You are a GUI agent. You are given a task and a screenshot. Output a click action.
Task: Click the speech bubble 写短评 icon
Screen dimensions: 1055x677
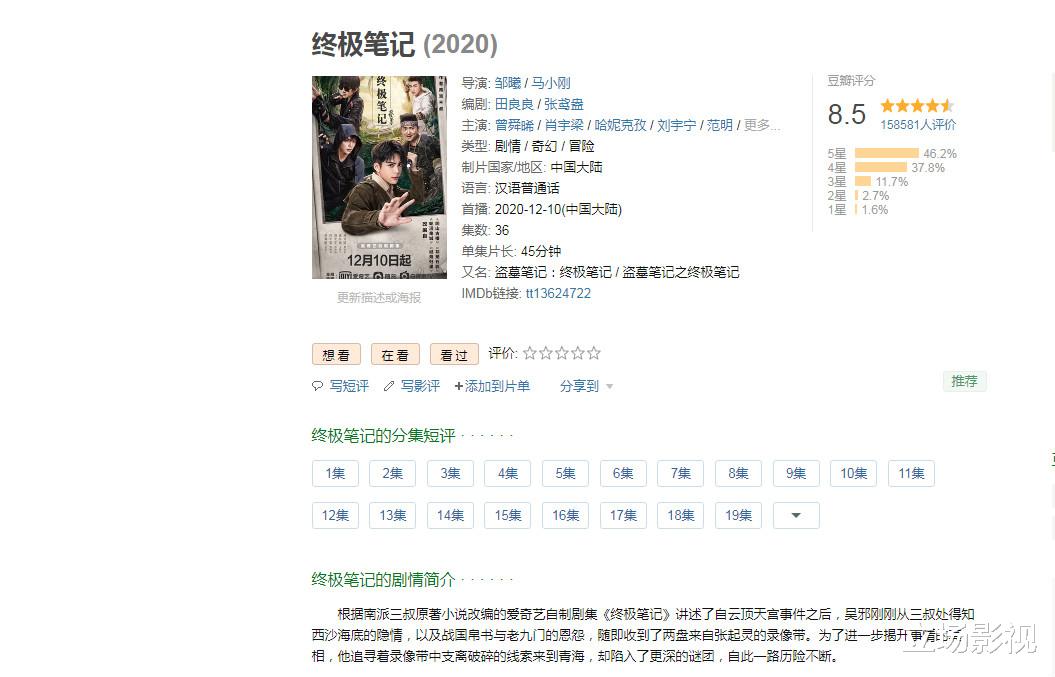point(318,386)
